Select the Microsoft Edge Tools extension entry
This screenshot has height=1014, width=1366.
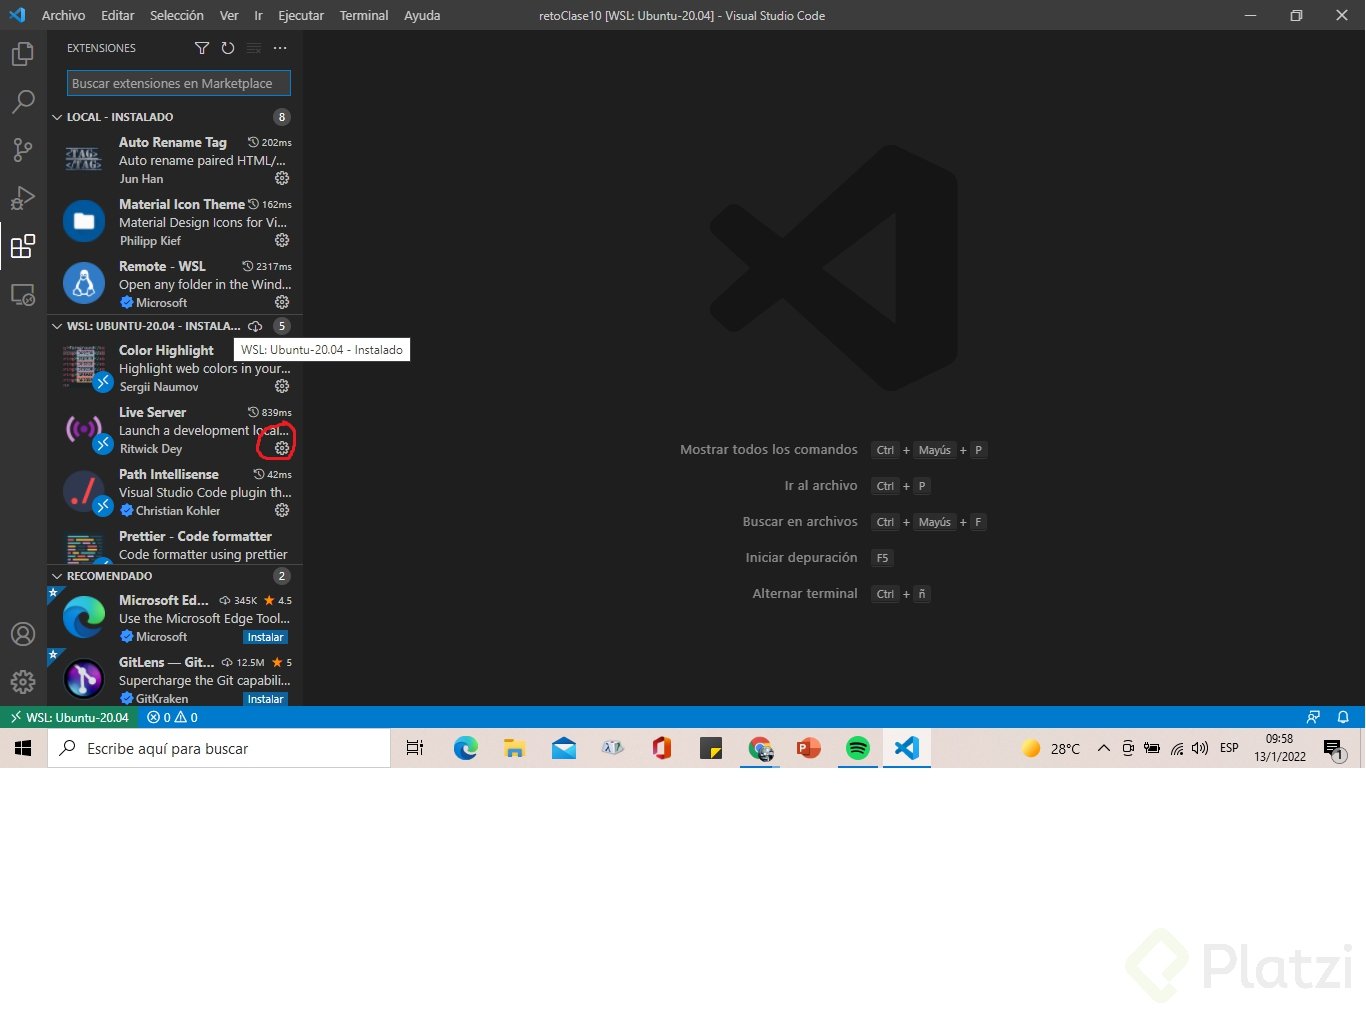(x=175, y=618)
